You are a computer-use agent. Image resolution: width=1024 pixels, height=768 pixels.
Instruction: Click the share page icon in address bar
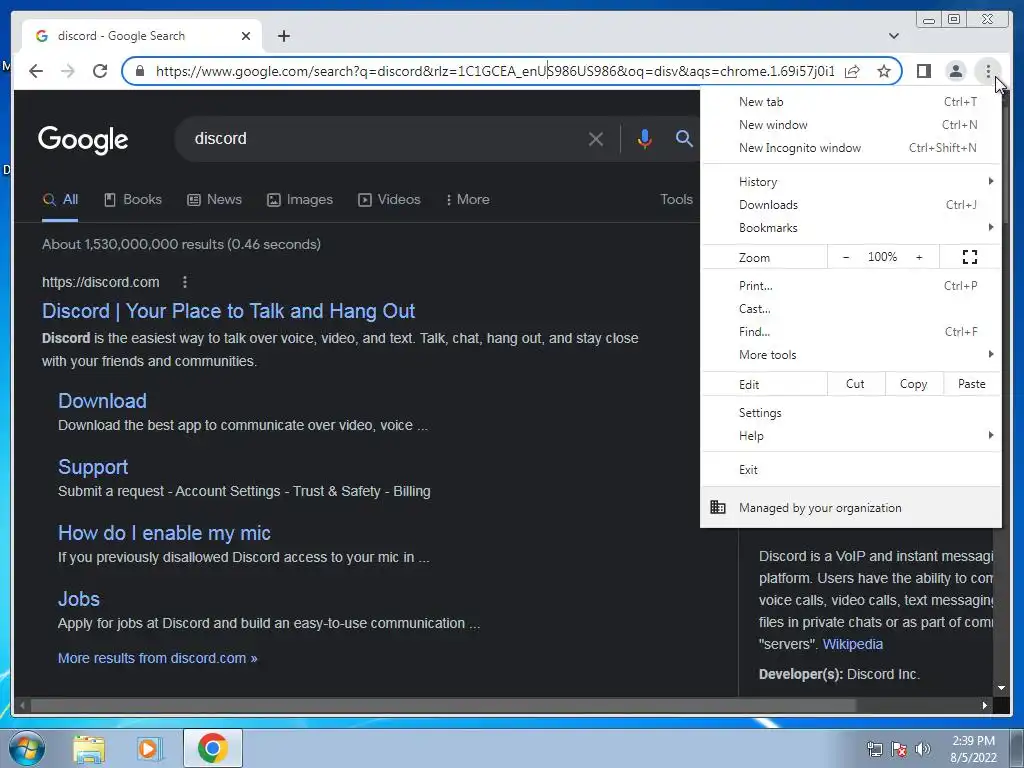click(852, 71)
